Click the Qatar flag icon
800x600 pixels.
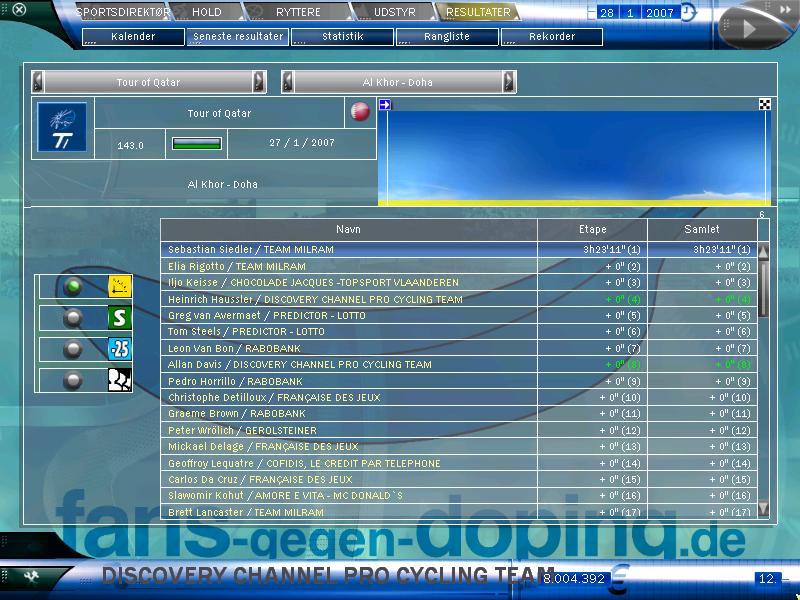tap(361, 112)
